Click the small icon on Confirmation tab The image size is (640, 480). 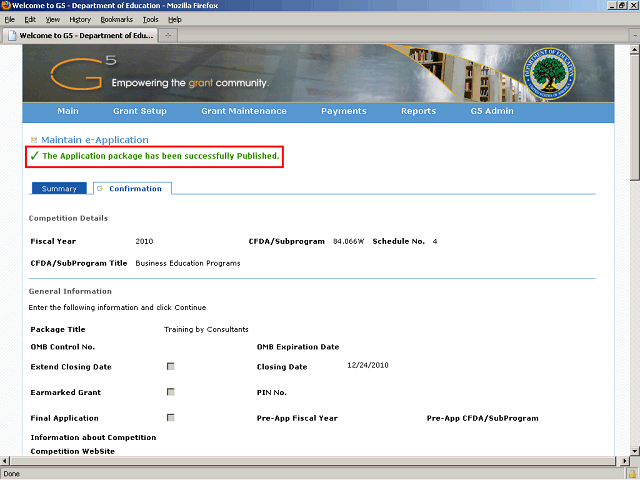(x=100, y=189)
